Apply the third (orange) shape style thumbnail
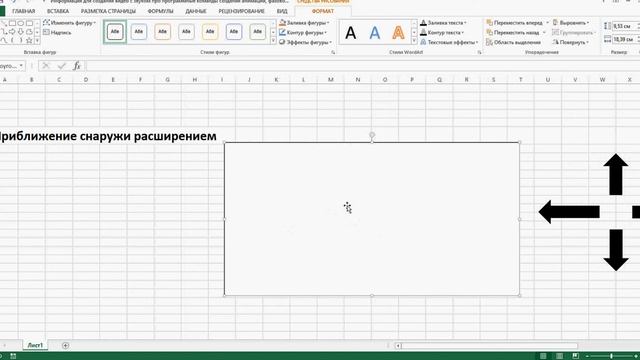The image size is (640, 360). click(x=162, y=31)
